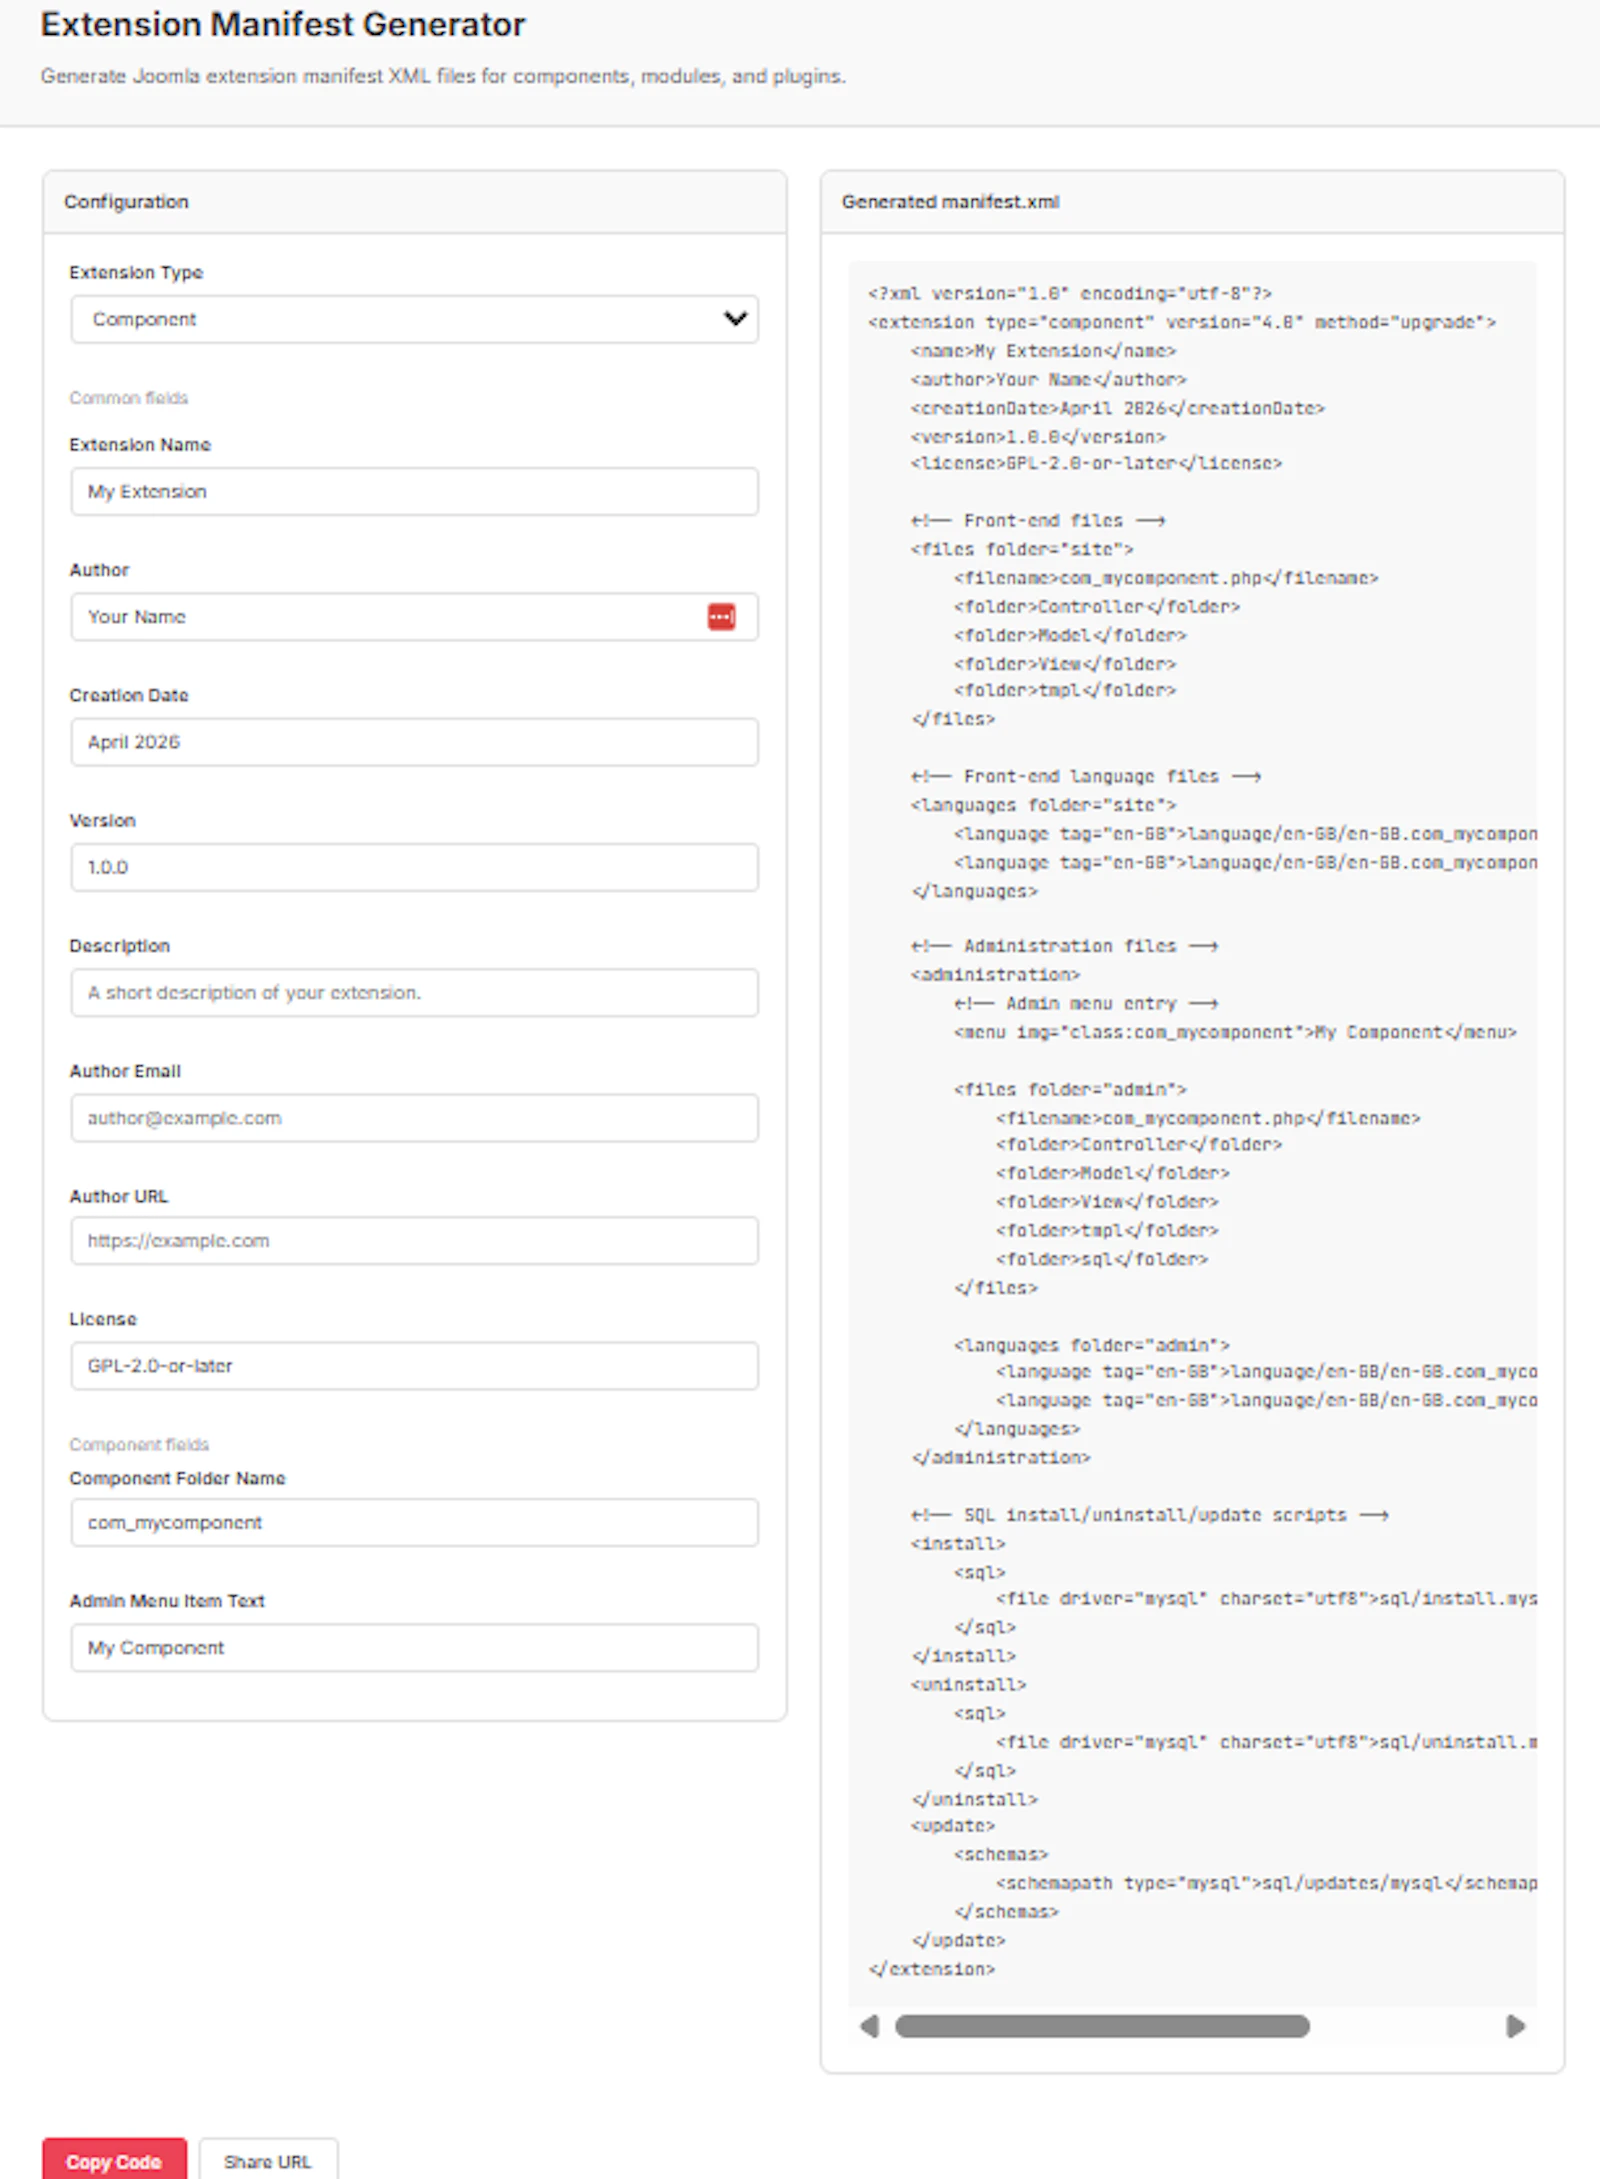Click the languages folder="site" code line

1043,805
